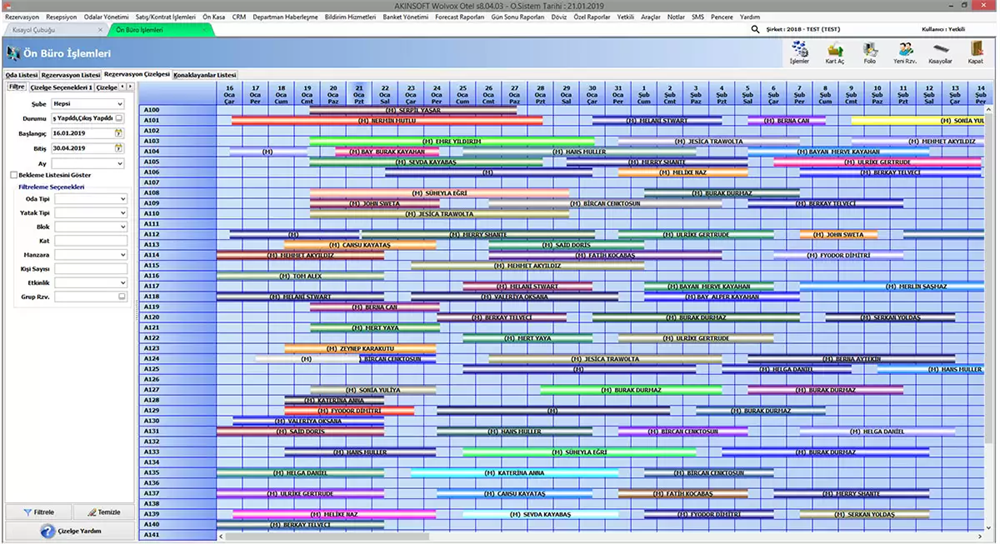
Task: Expand the Şube dropdown
Action: (121, 103)
